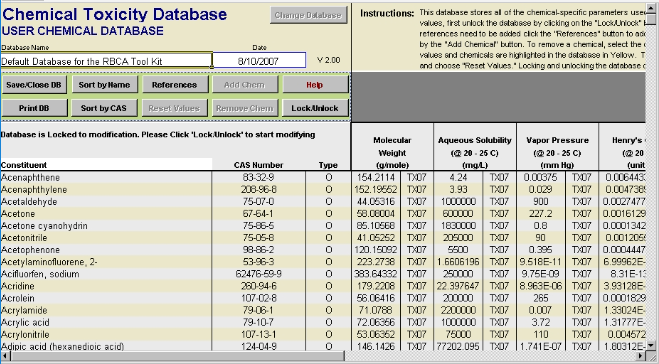Click the horizontal scrollbar thumb
The height and width of the screenshot is (364, 659).
(177, 356)
